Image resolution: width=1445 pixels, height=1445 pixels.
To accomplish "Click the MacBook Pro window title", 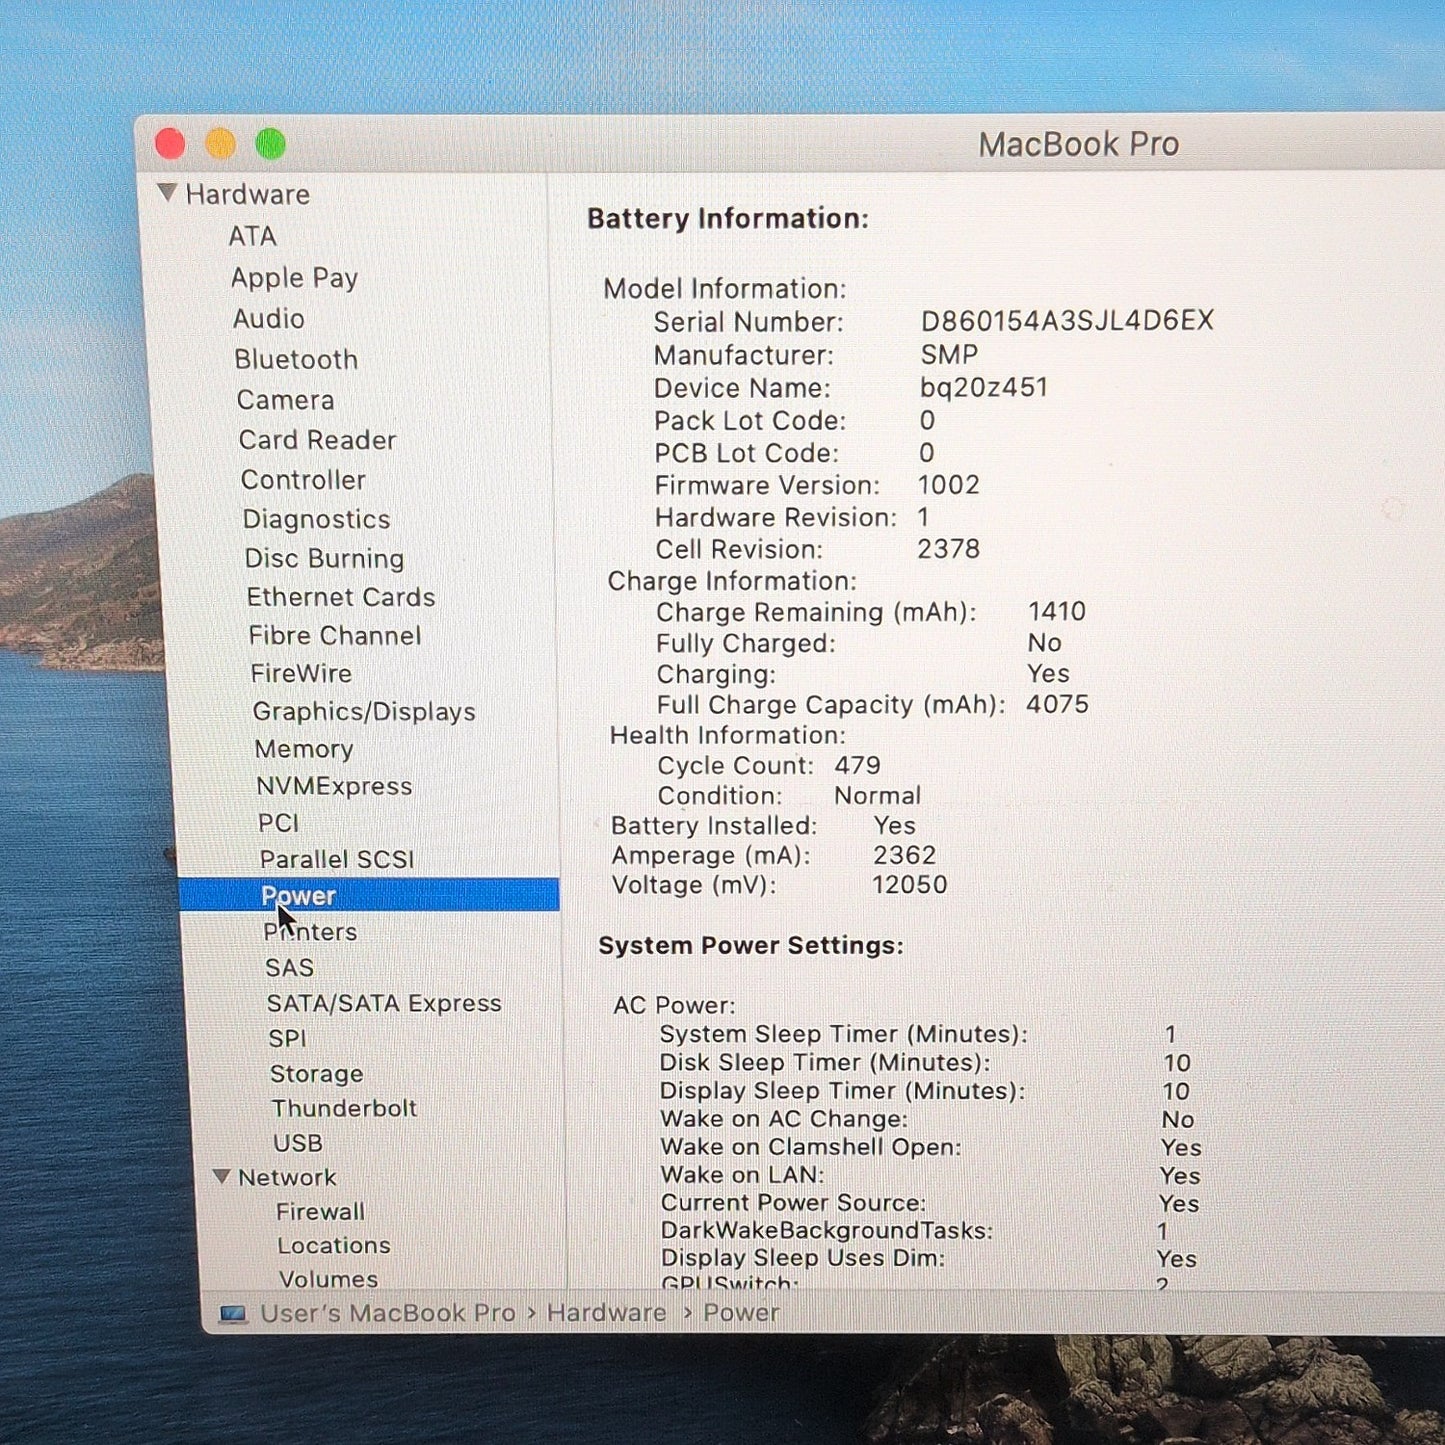I will (x=1079, y=144).
